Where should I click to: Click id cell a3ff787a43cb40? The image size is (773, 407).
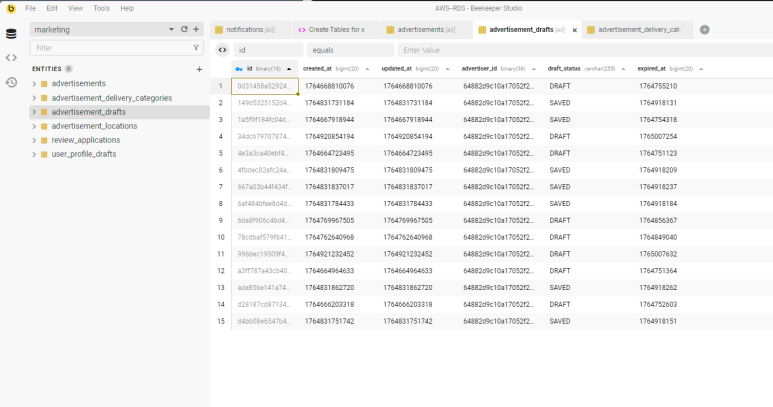(x=264, y=271)
